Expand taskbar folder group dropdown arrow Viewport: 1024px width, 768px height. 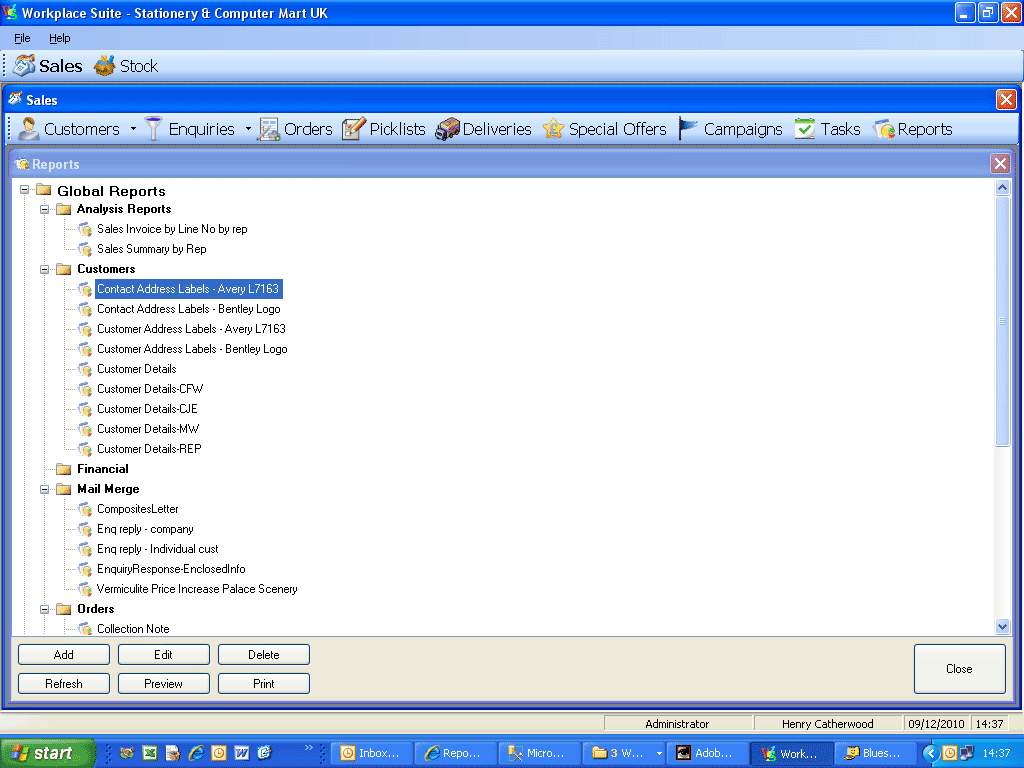pos(660,753)
